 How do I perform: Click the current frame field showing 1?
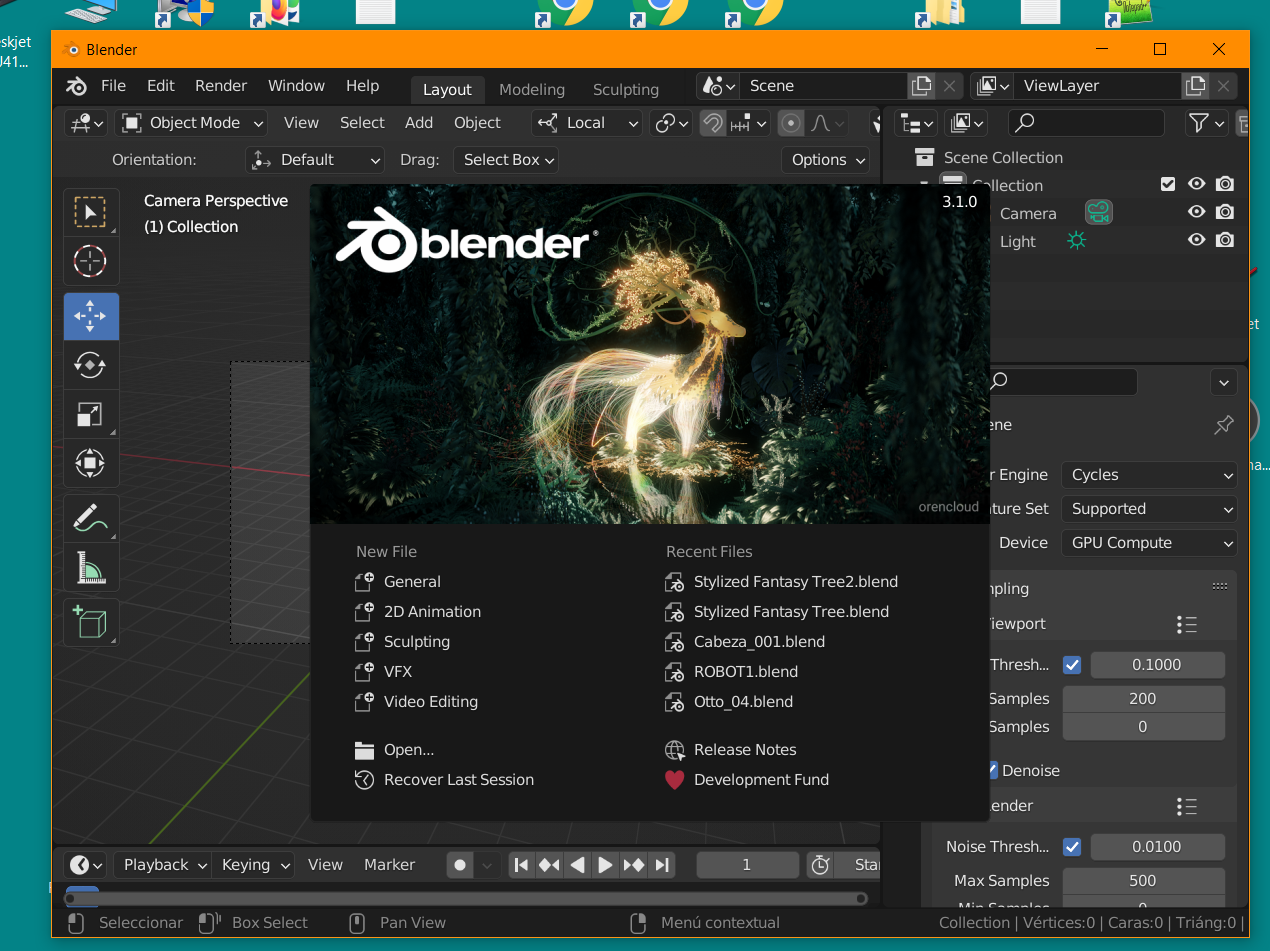[747, 865]
